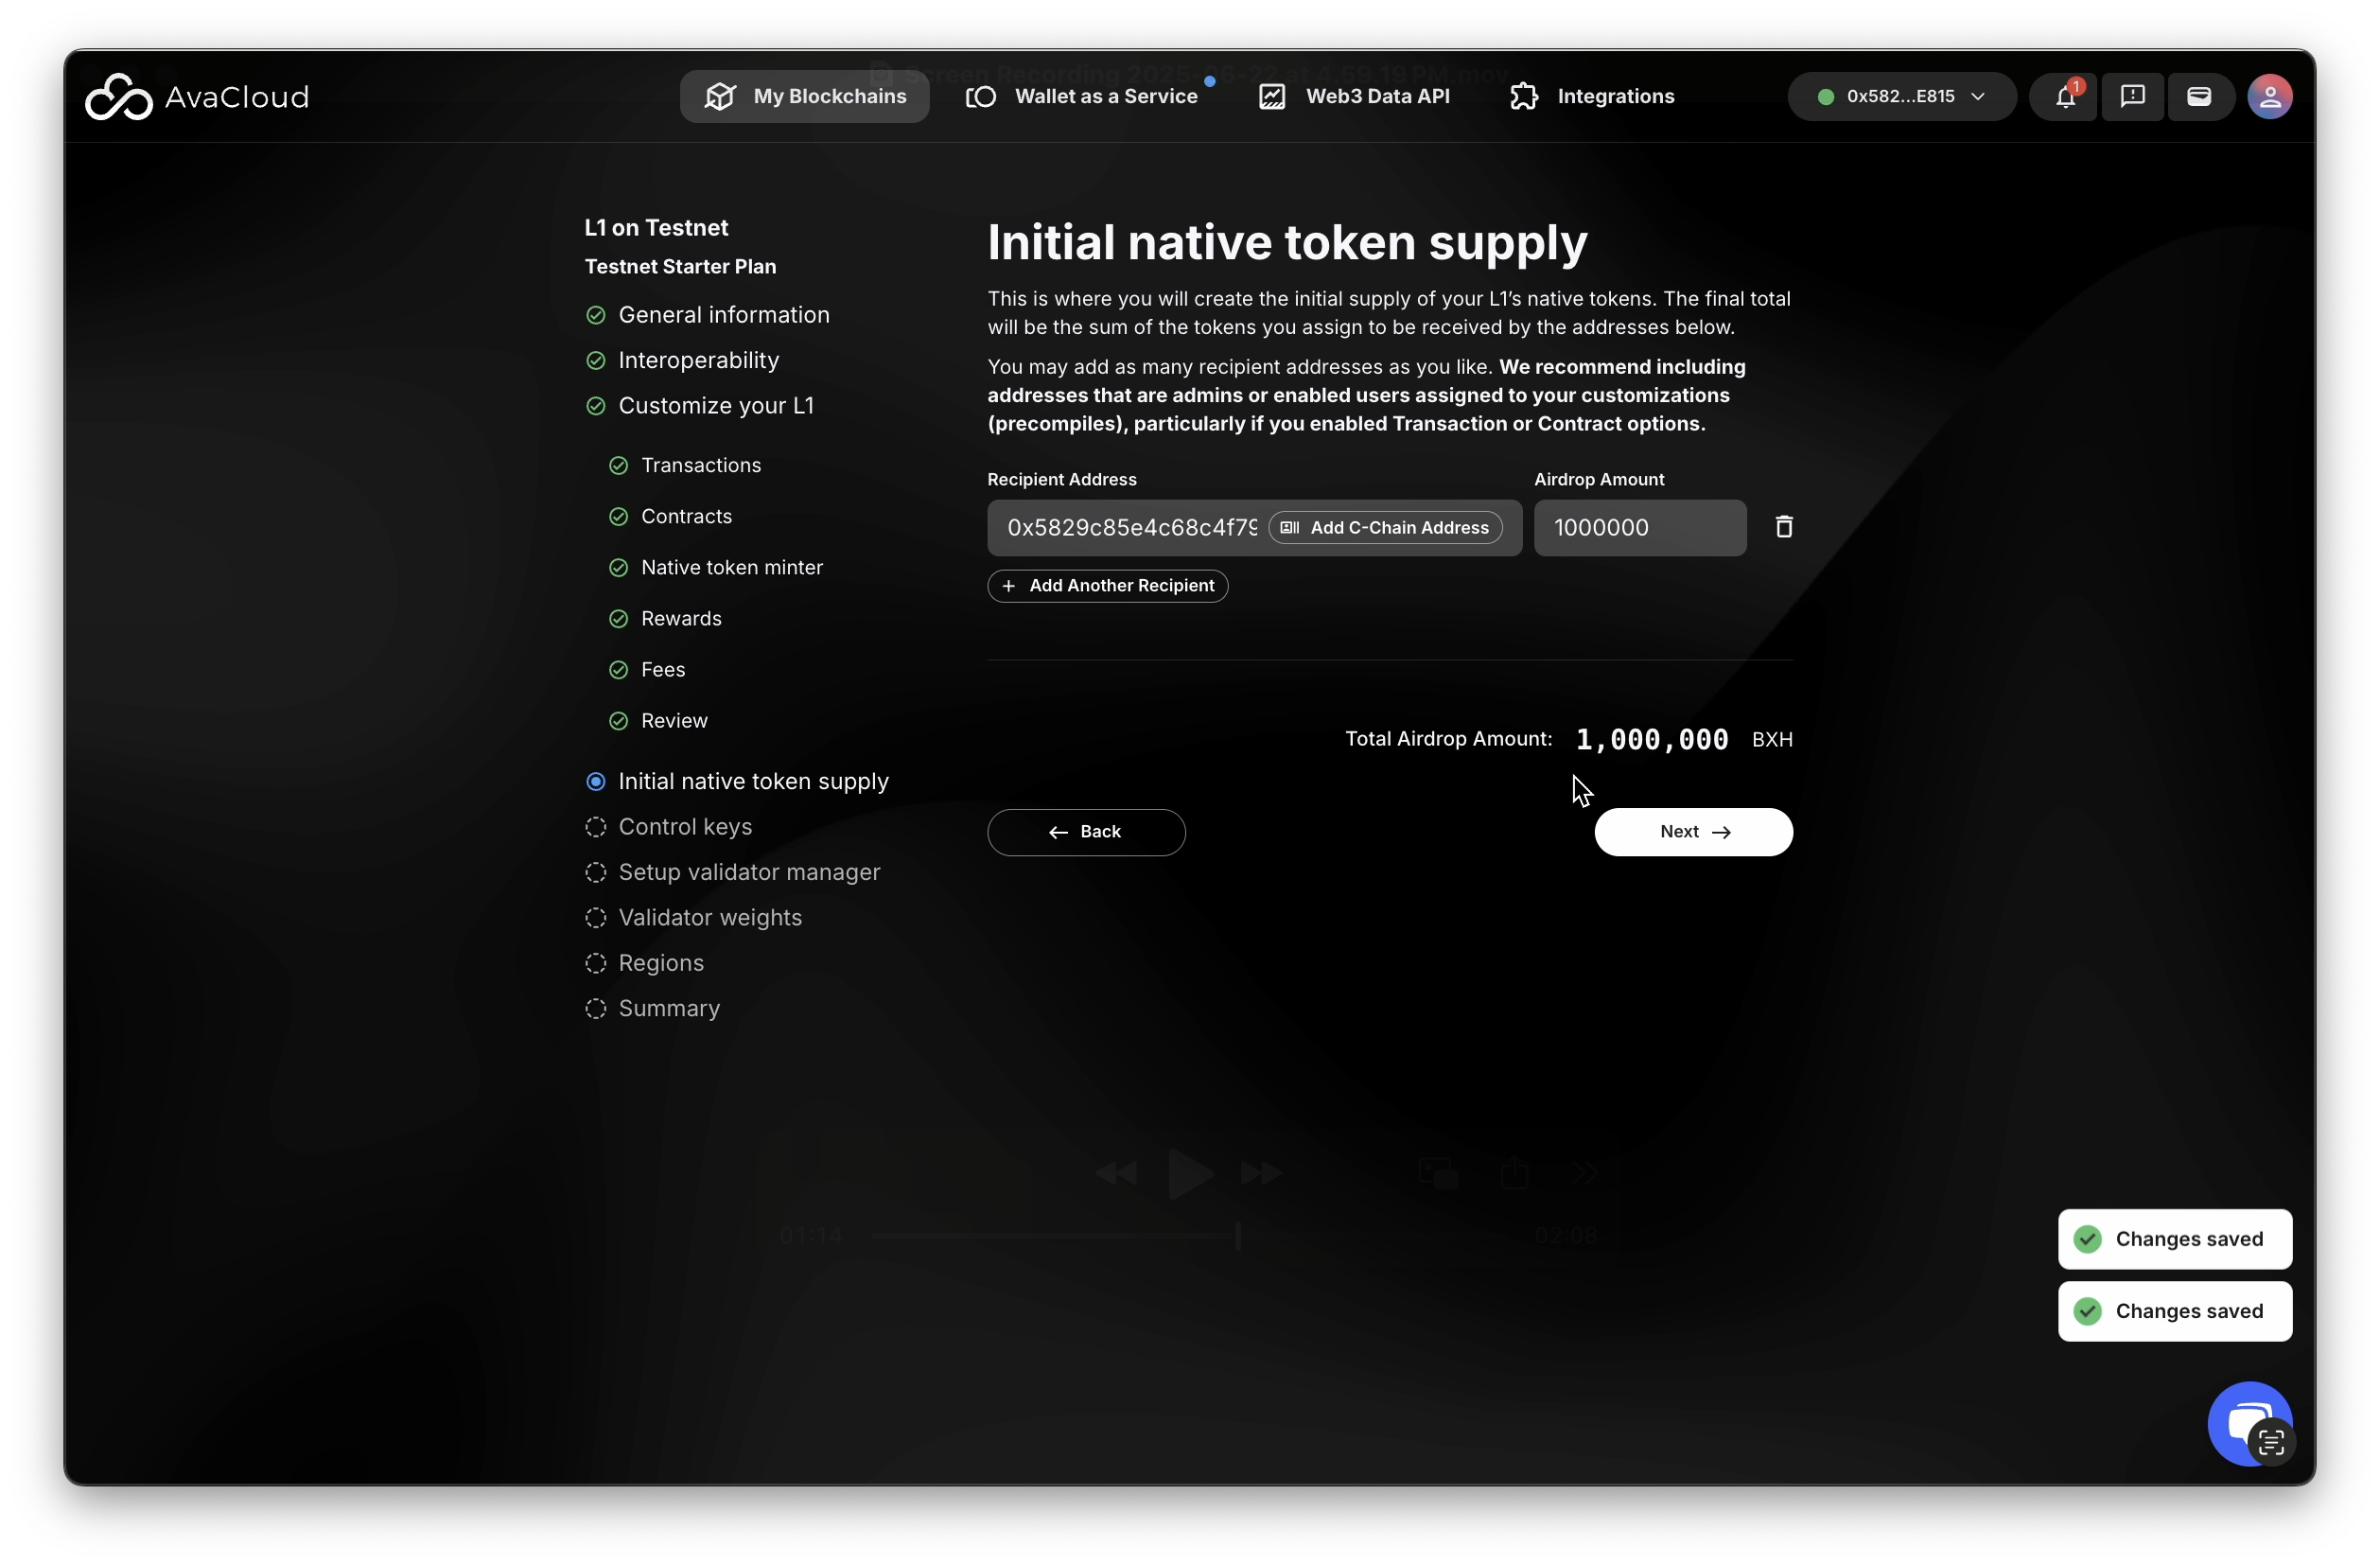Click the billing card icon
Screen dimensions: 2380x1565
pyautogui.click(x=2198, y=97)
